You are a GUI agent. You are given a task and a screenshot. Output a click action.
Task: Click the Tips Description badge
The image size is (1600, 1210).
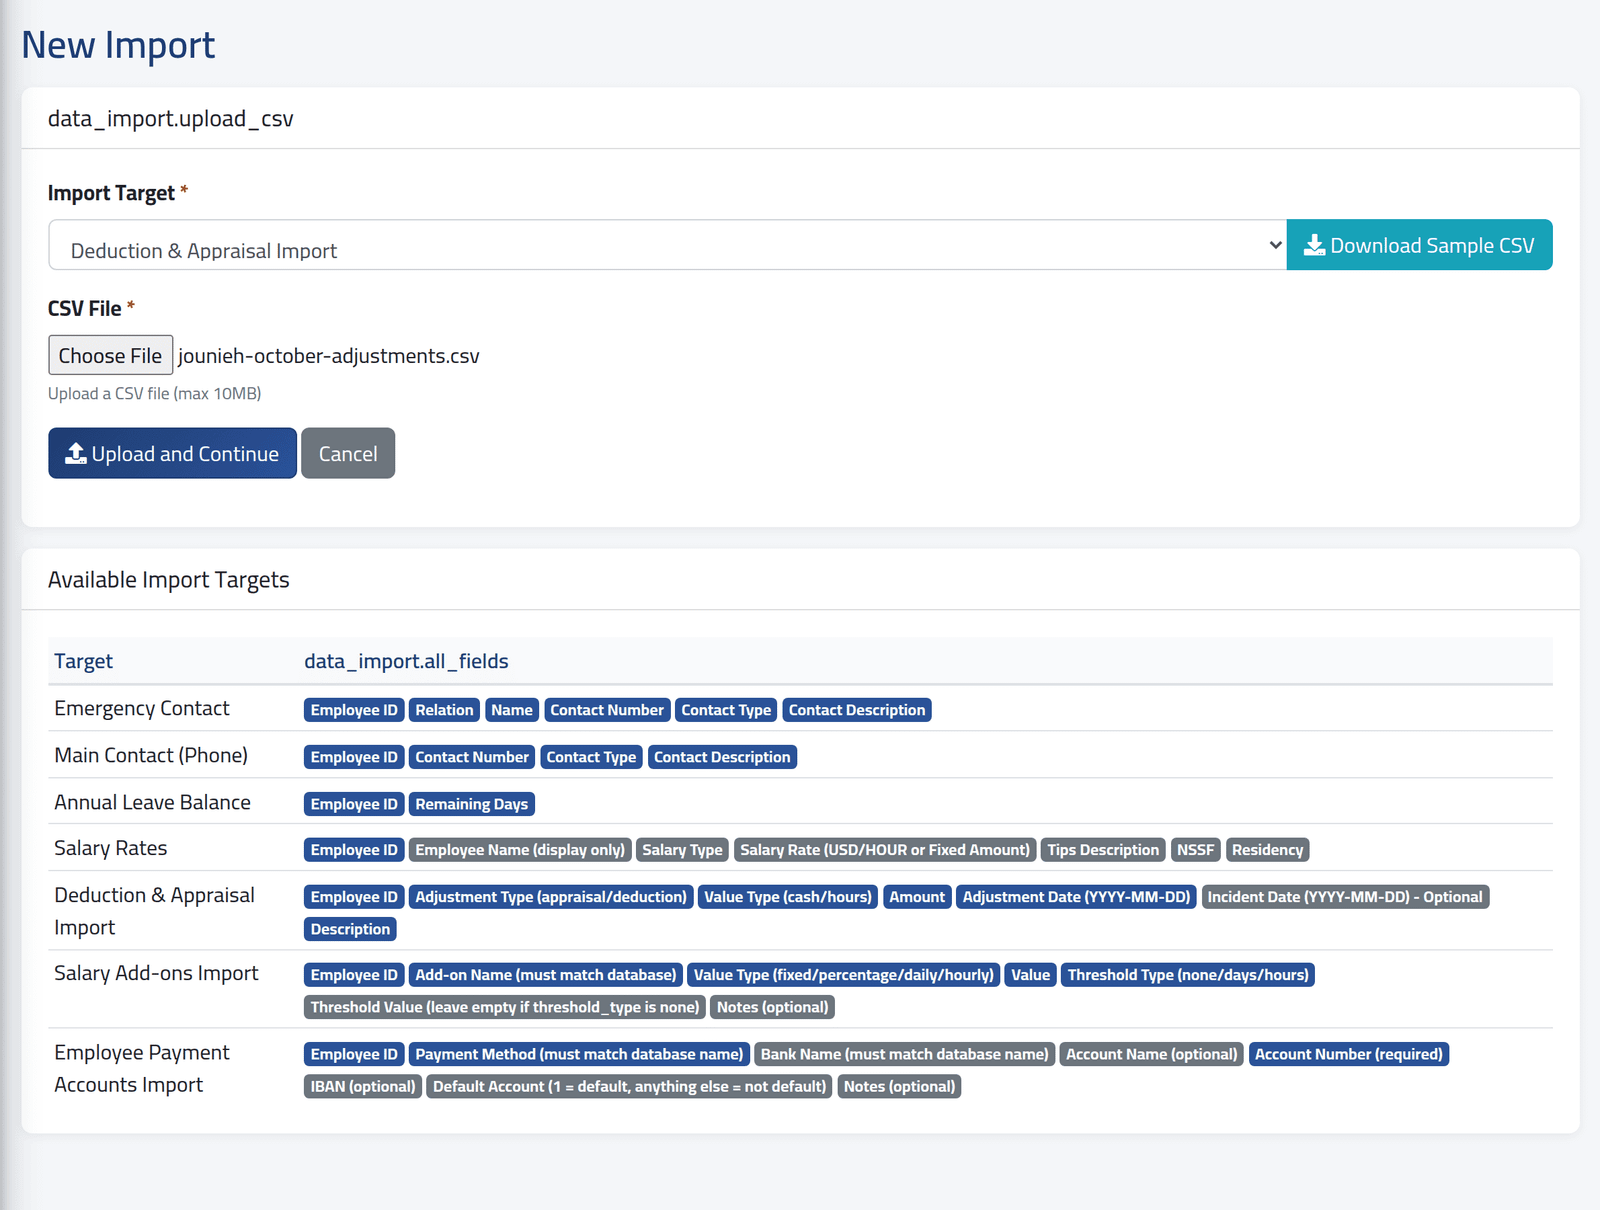1103,850
